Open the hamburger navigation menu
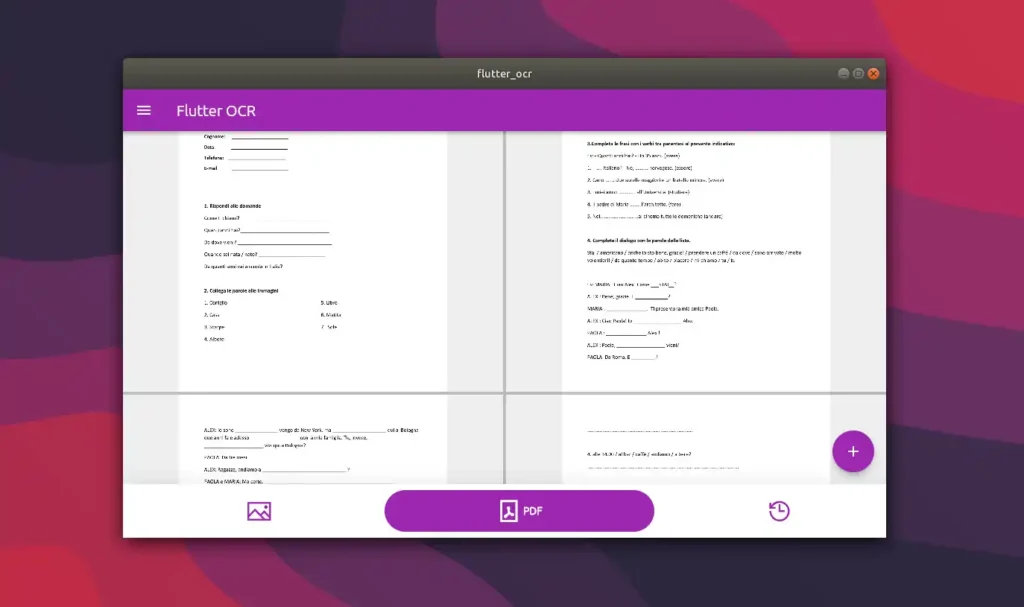The width and height of the screenshot is (1024, 607). [144, 110]
